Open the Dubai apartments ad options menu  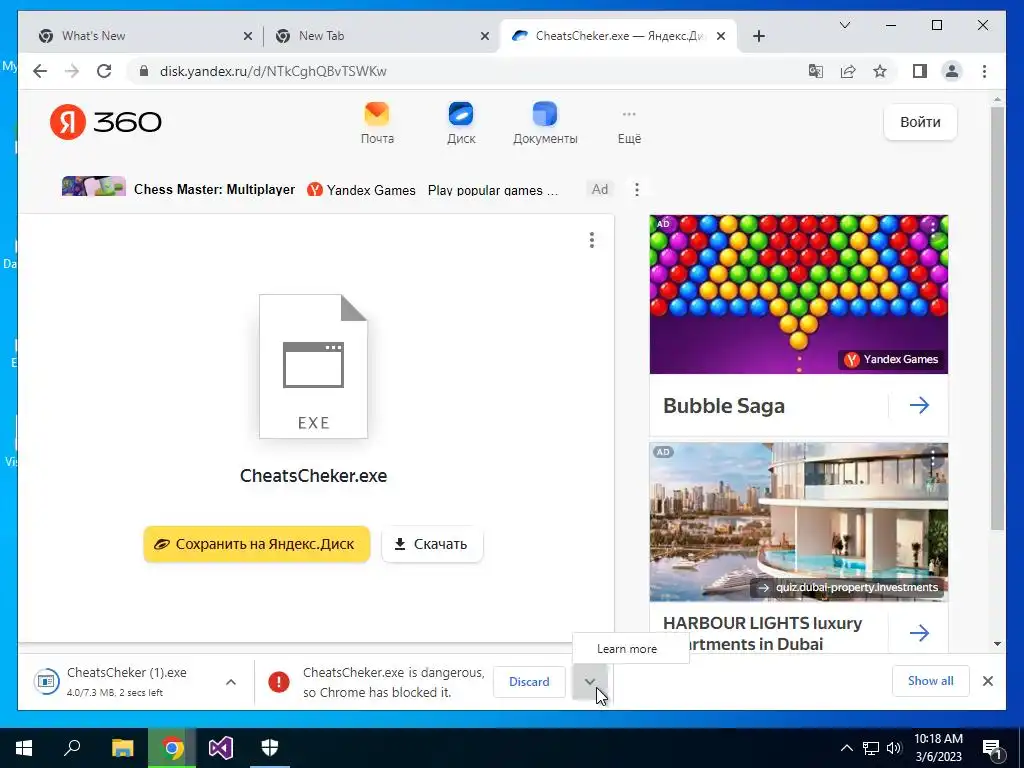point(933,459)
